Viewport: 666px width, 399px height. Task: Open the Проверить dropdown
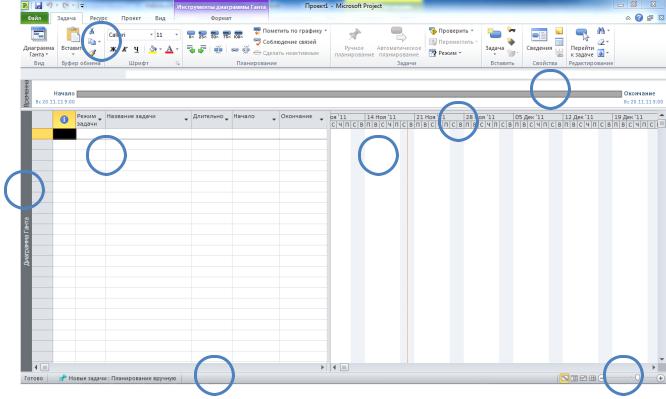[451, 31]
